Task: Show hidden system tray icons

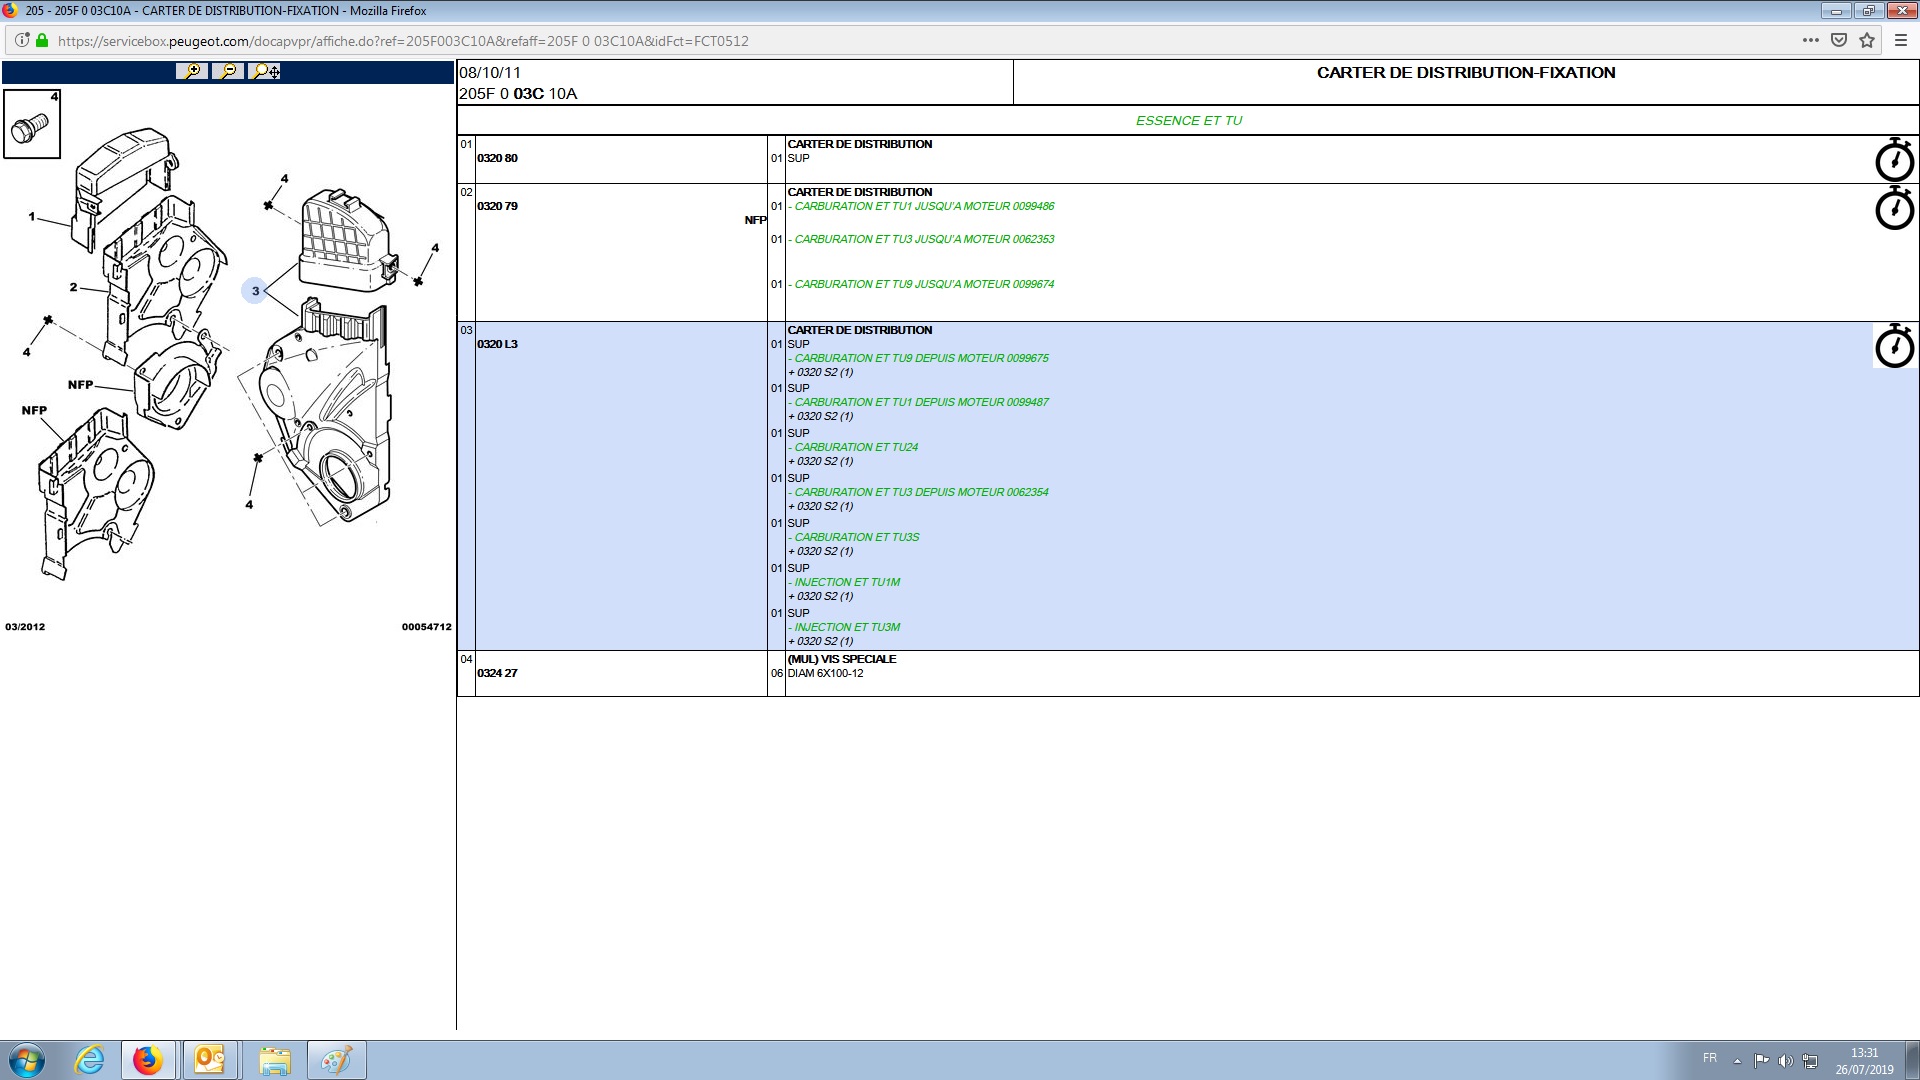Action: coord(1737,1061)
